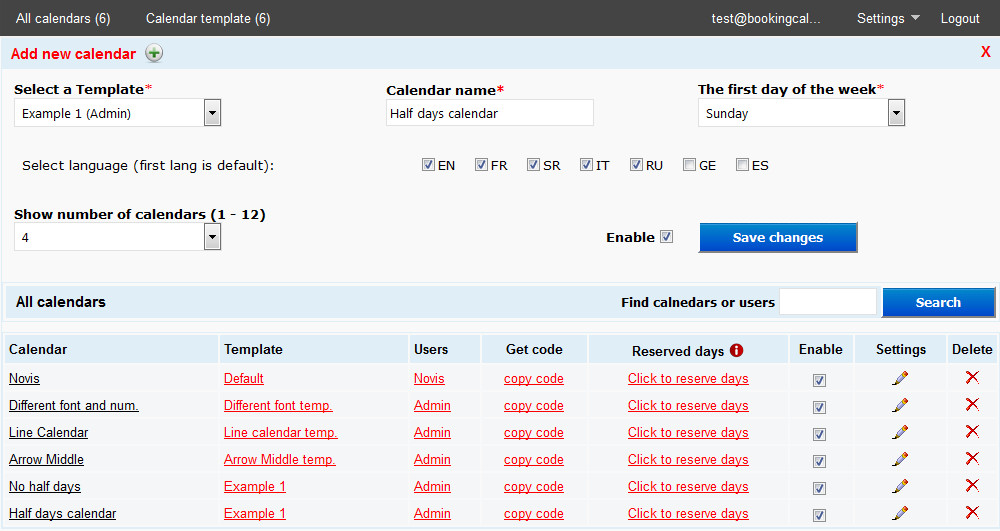
Task: Open the Show number of calendars dropdown
Action: pyautogui.click(x=212, y=237)
